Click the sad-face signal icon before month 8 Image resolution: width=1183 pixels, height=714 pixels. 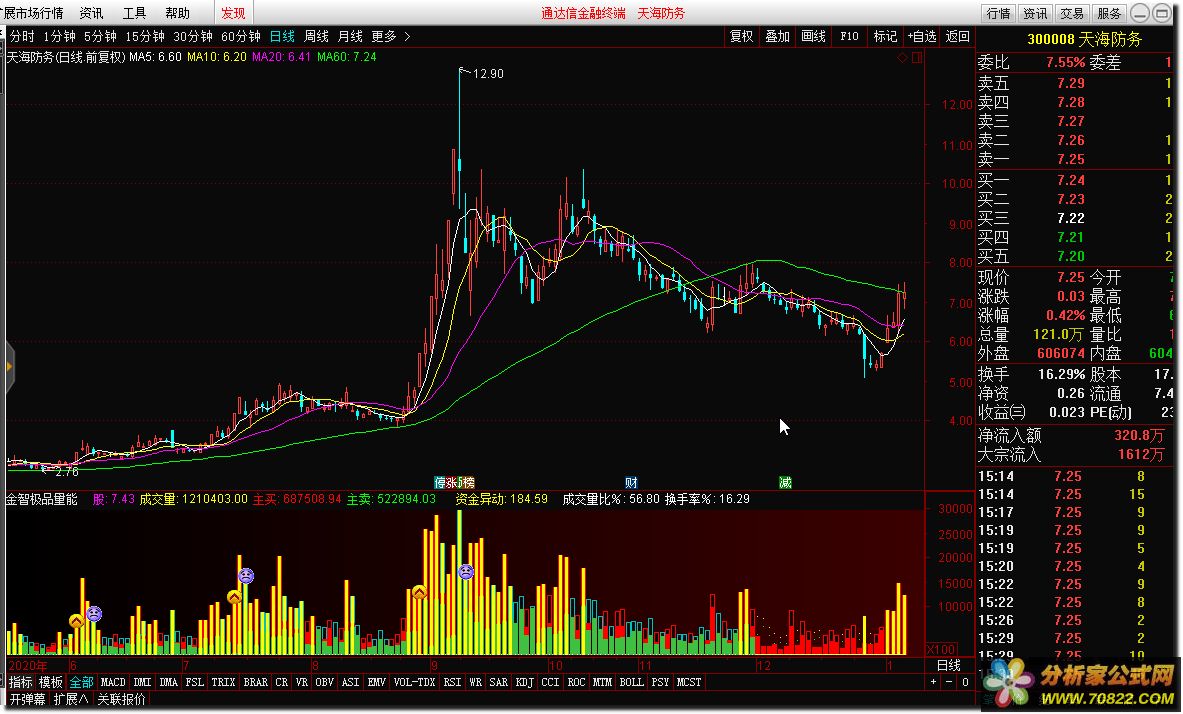point(246,576)
